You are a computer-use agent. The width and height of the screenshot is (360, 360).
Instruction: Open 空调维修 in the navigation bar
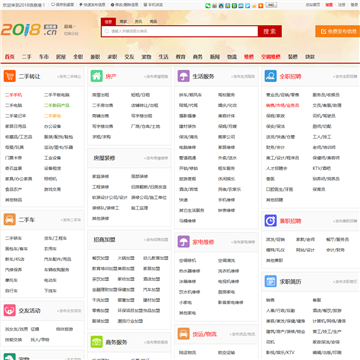(271, 57)
